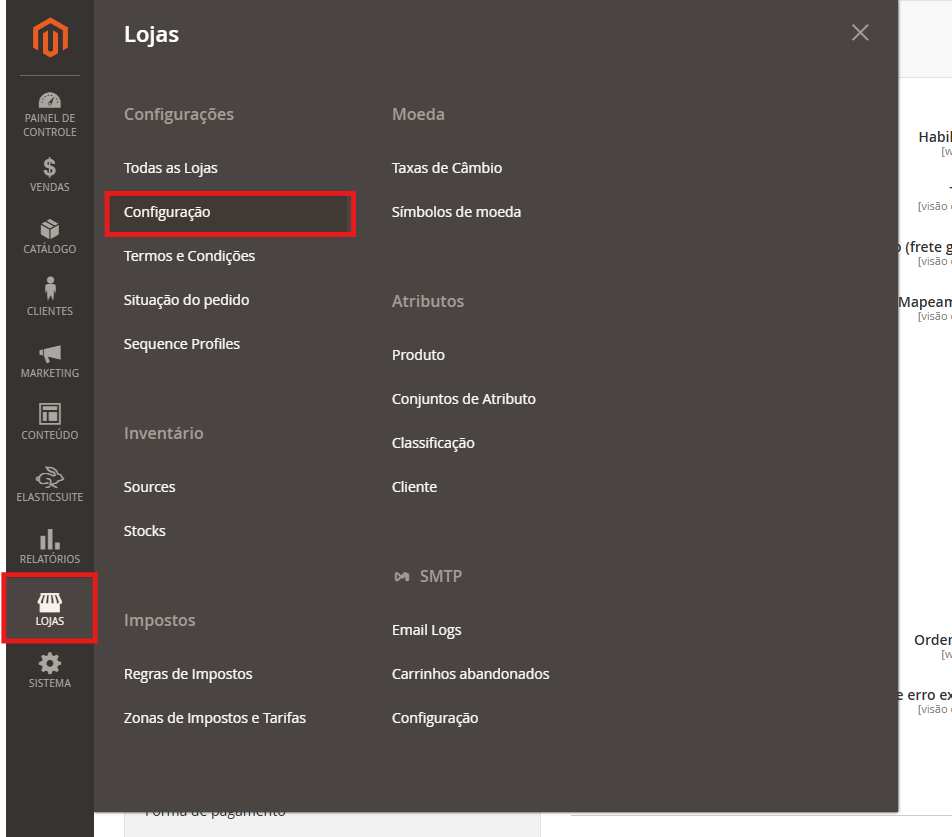Open Todas as Lojas
Viewport: 952px width, 837px height.
pos(170,168)
